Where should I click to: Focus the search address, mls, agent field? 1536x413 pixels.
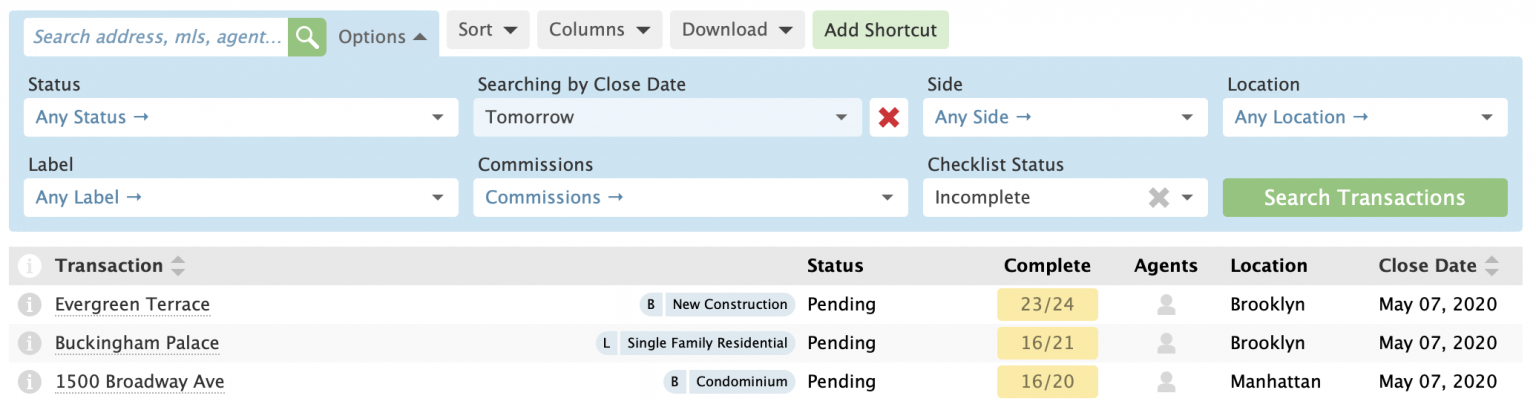pyautogui.click(x=157, y=37)
